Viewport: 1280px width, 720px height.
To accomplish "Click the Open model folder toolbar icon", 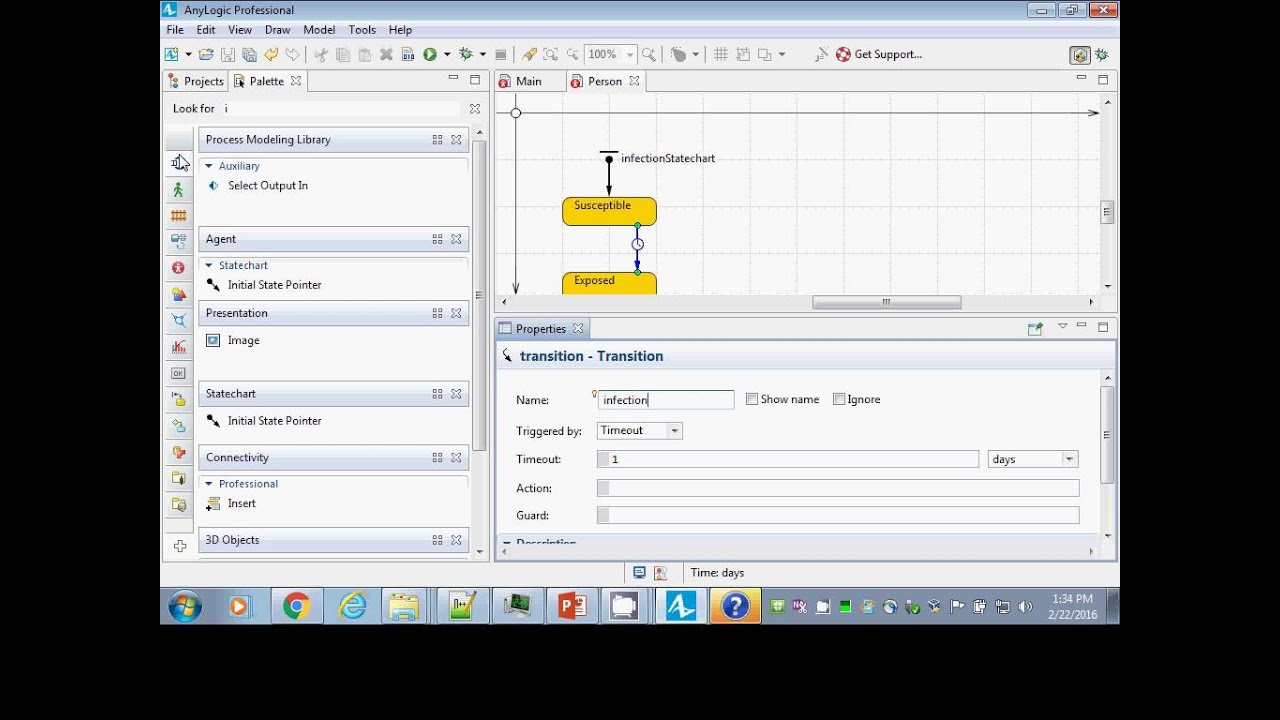I will [x=206, y=54].
